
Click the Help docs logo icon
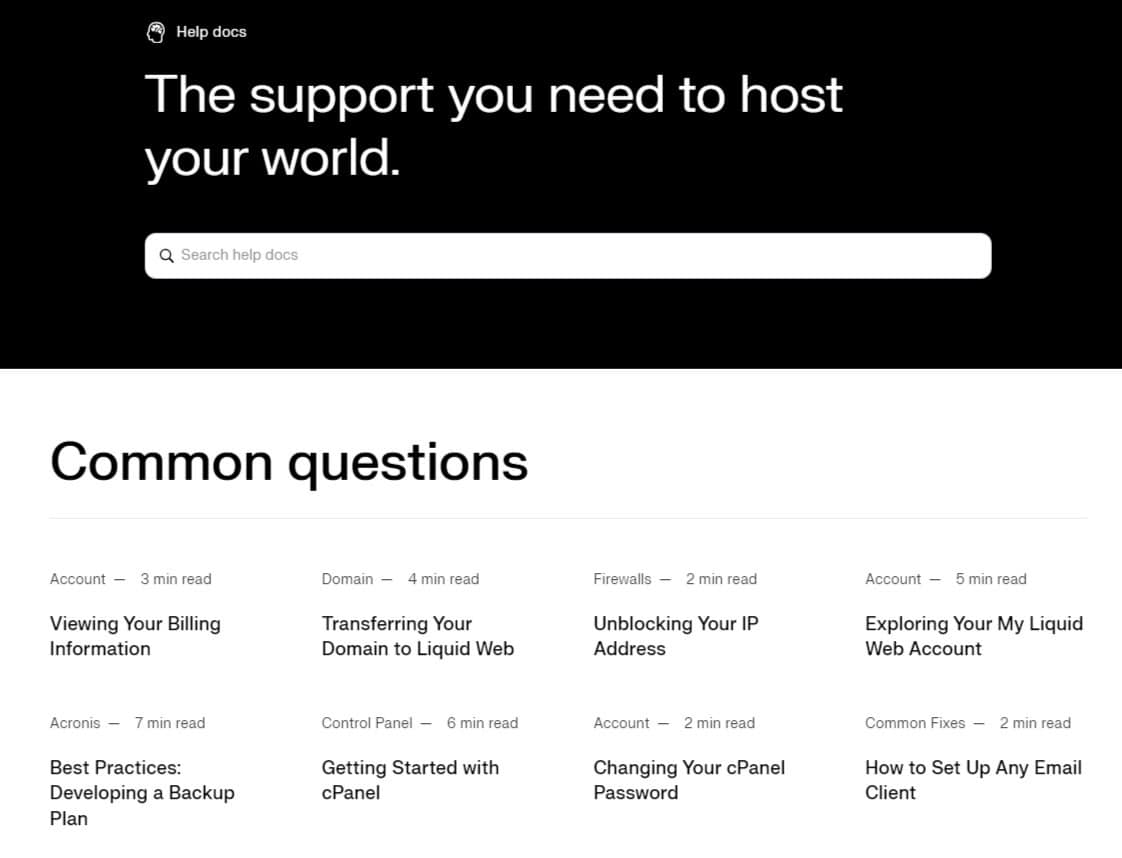click(155, 32)
